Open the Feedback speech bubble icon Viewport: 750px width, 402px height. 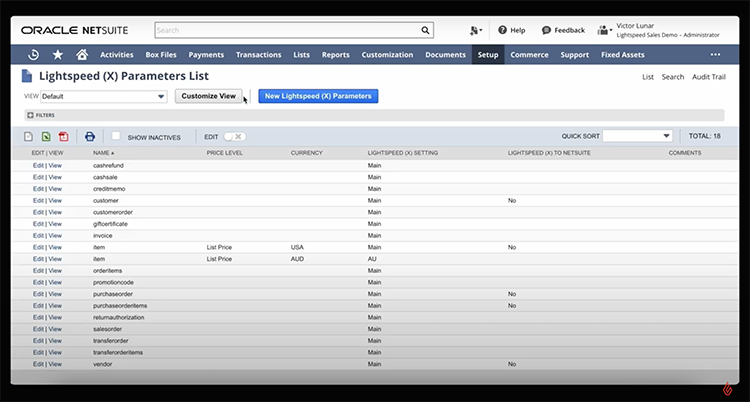(546, 31)
